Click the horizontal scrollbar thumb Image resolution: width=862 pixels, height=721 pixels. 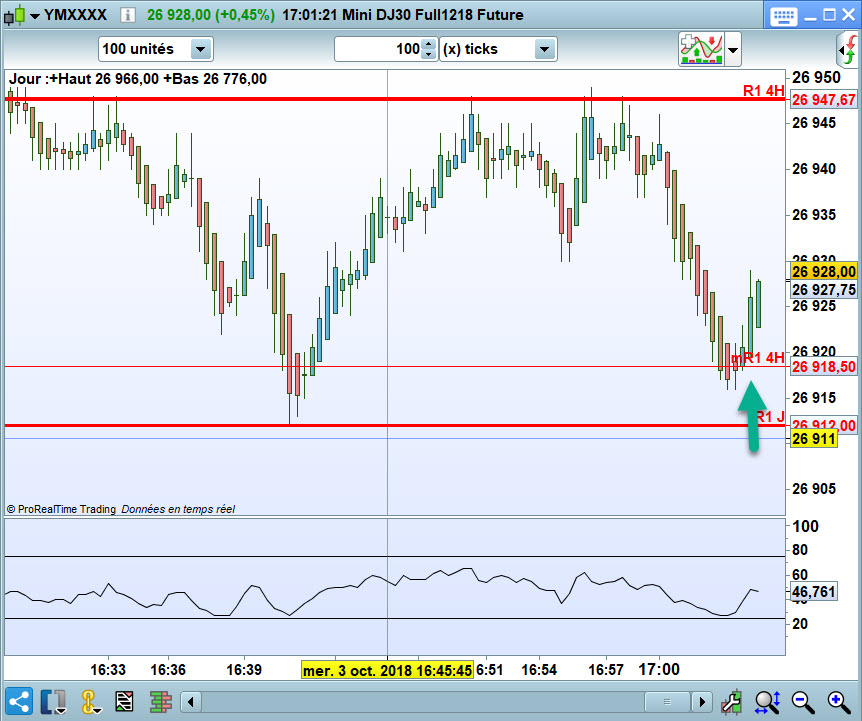pos(667,702)
